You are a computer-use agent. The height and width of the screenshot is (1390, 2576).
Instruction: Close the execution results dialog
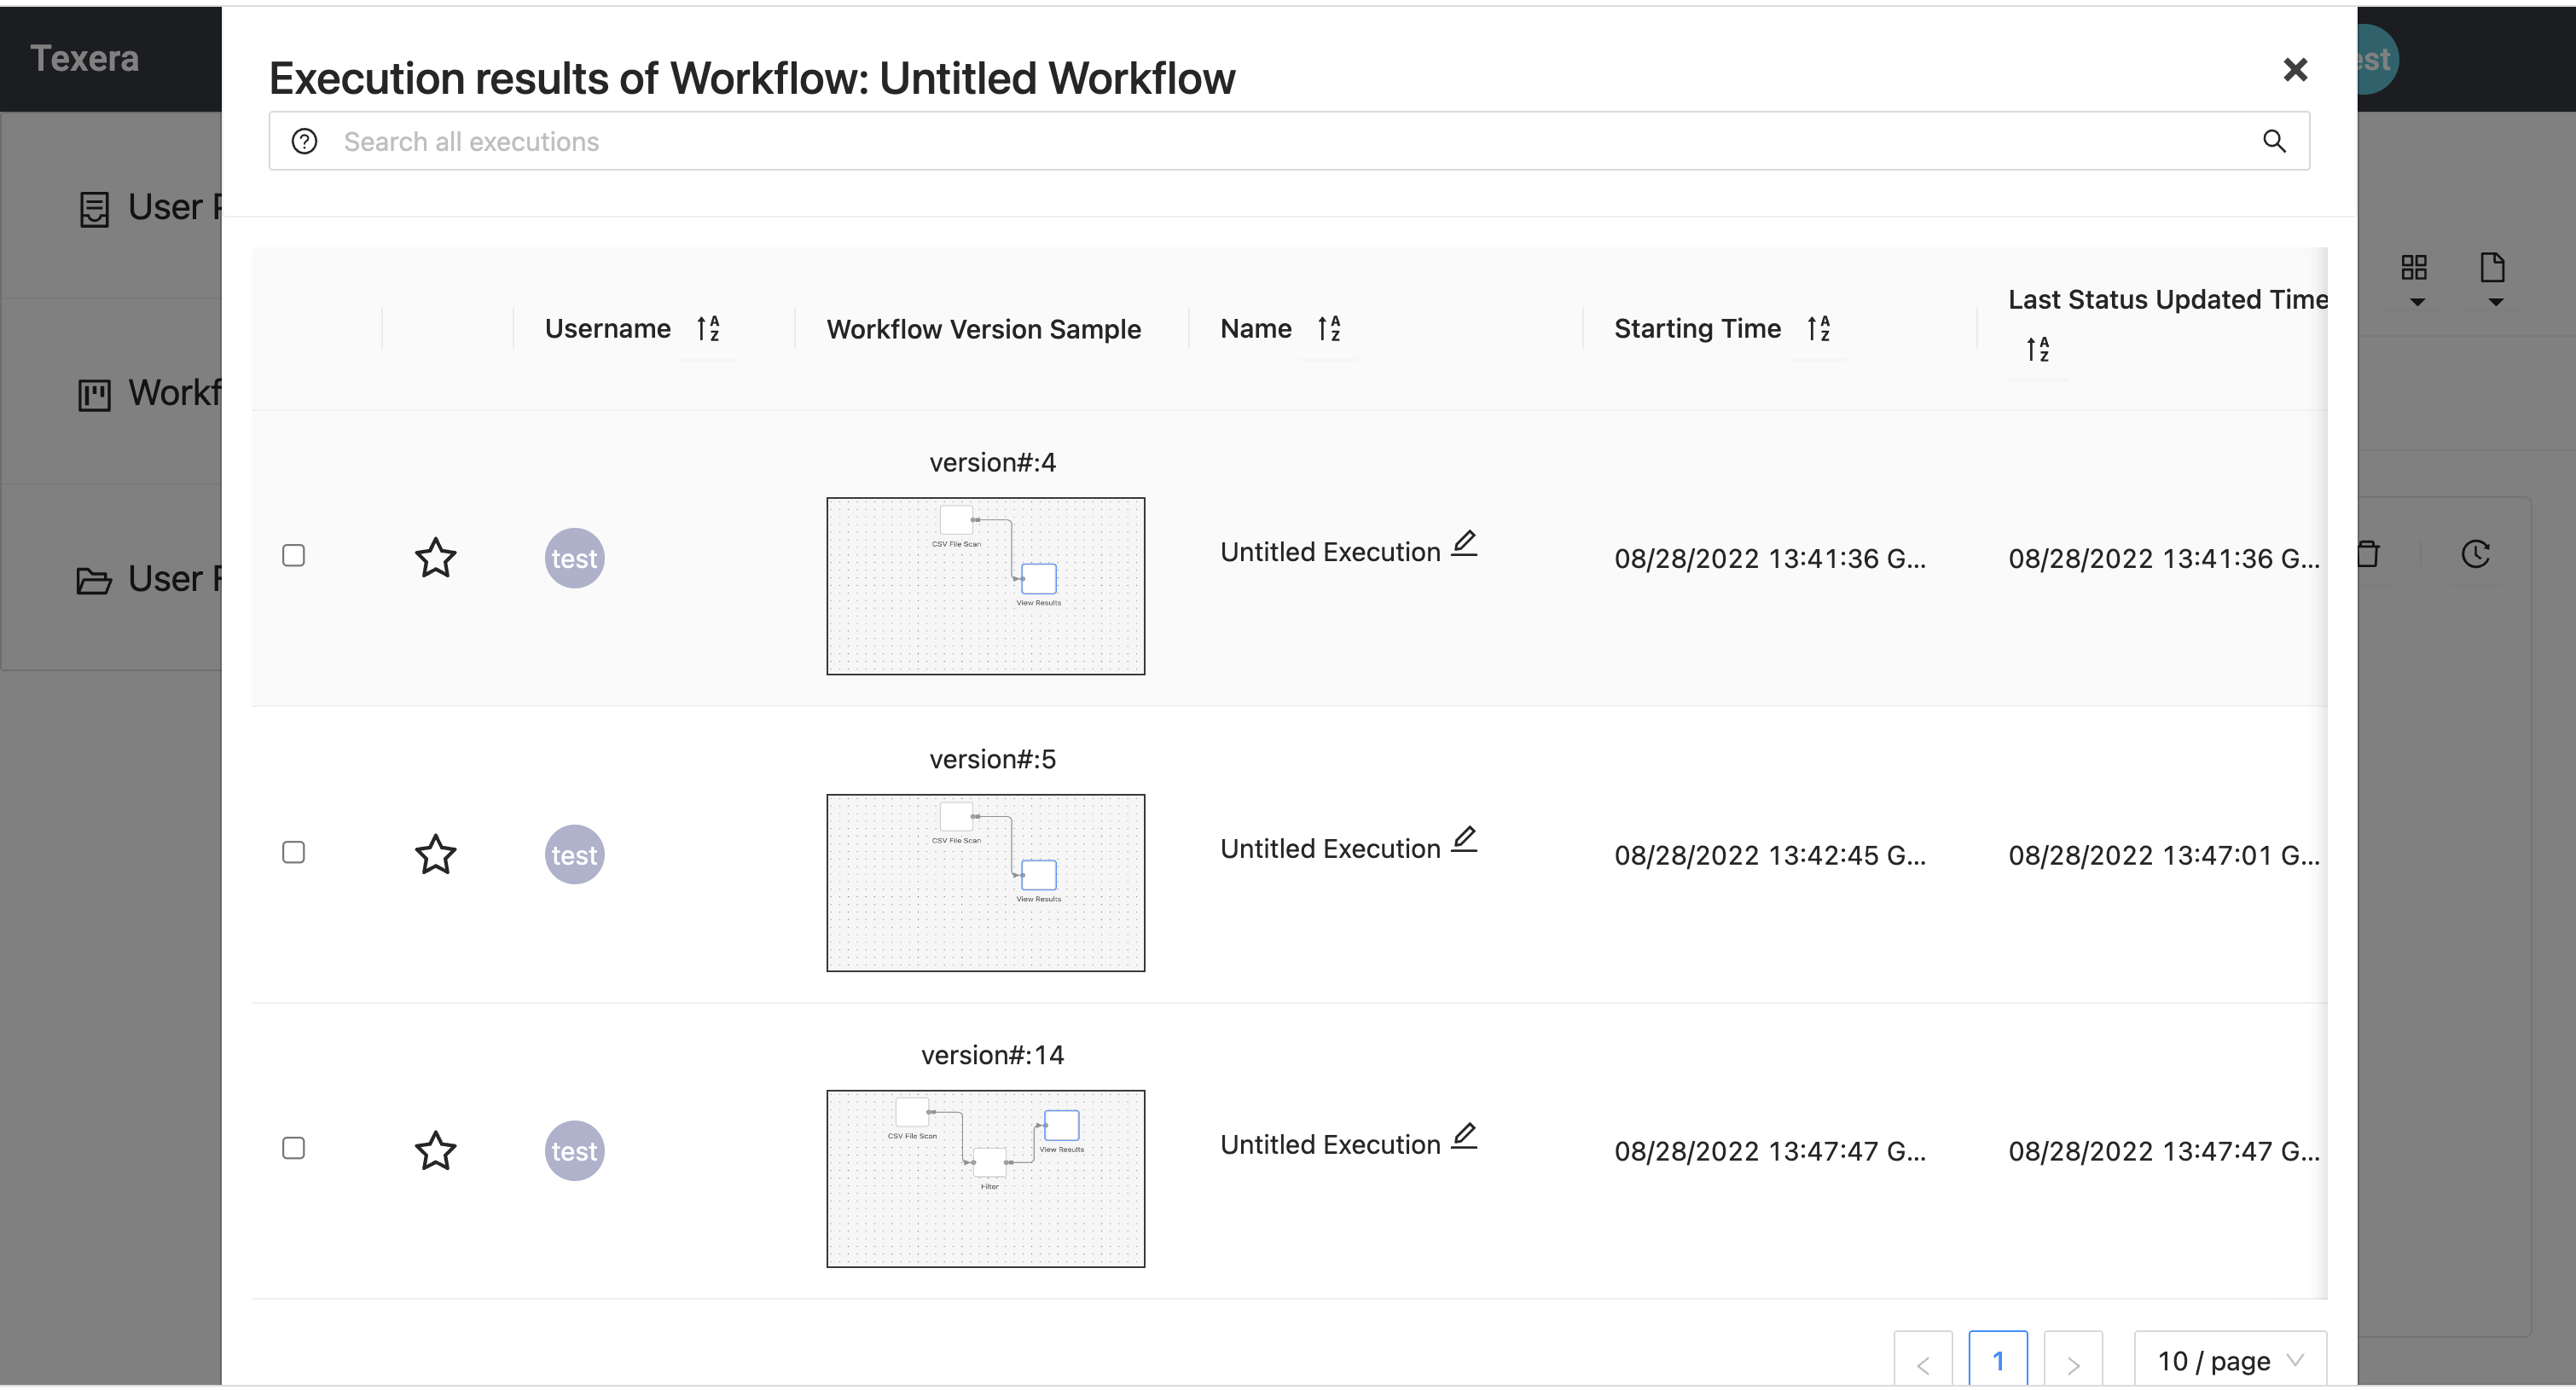pos(2295,69)
